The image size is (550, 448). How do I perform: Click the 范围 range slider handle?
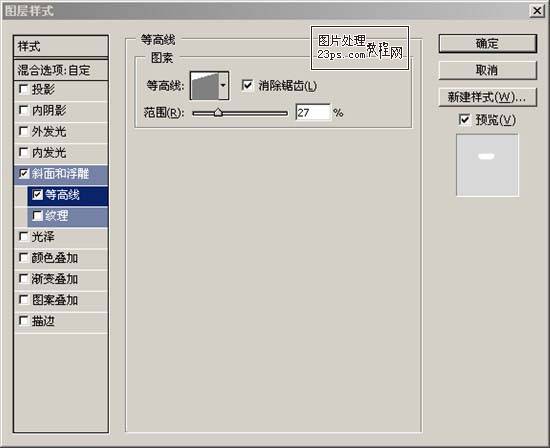tap(218, 113)
